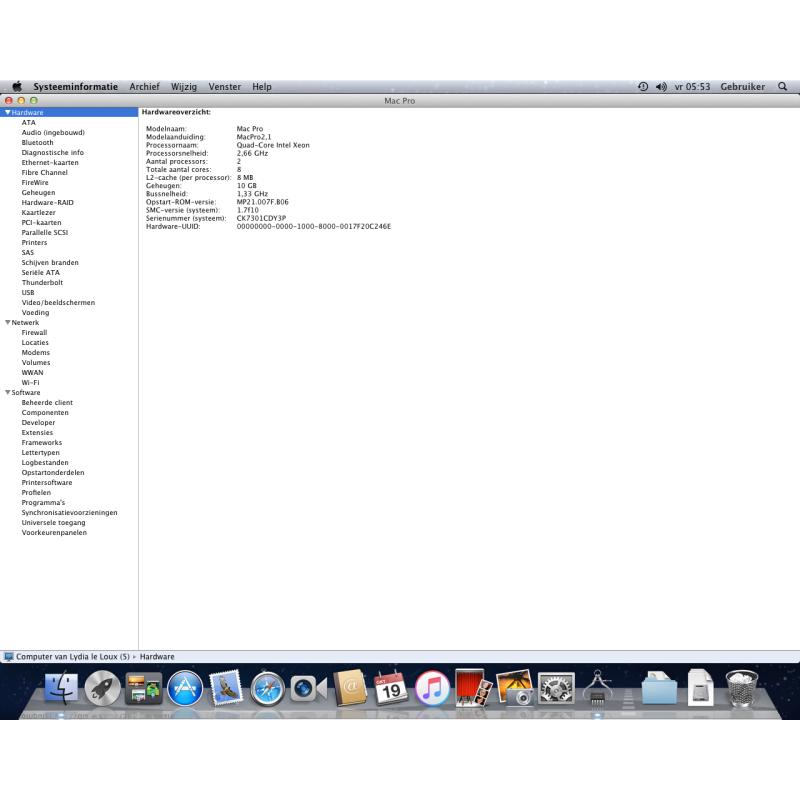Open the Apple menu
Screen dimensions: 800x800
pos(17,86)
